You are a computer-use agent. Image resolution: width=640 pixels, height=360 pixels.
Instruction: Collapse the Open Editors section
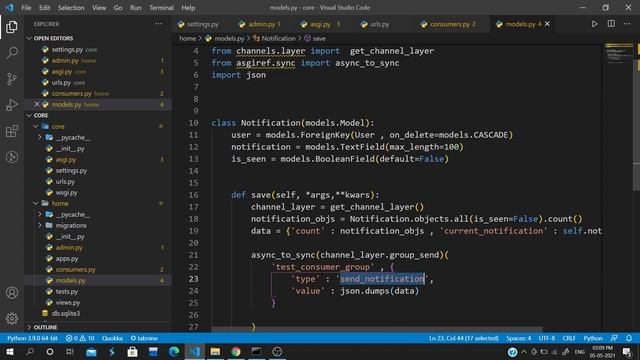coord(29,38)
